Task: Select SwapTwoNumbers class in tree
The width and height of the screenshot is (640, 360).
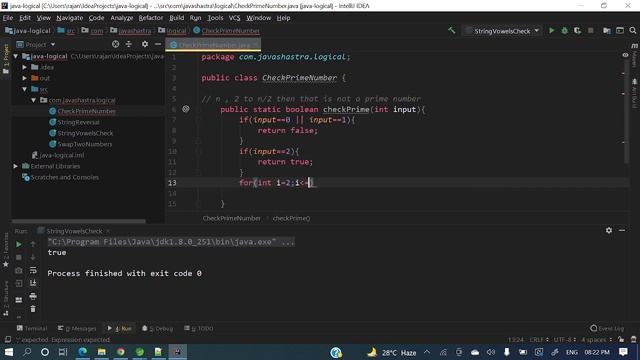Action: point(84,144)
